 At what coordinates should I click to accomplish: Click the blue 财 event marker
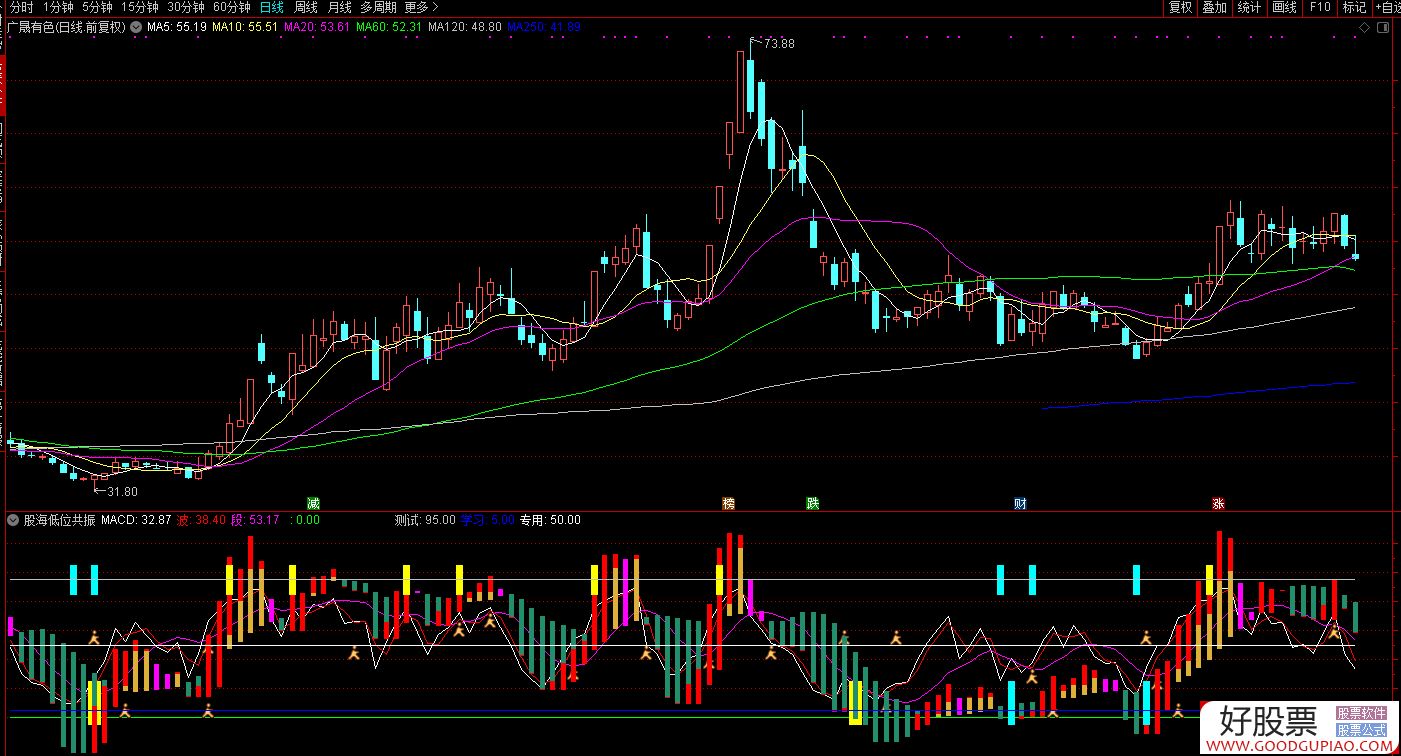1020,503
